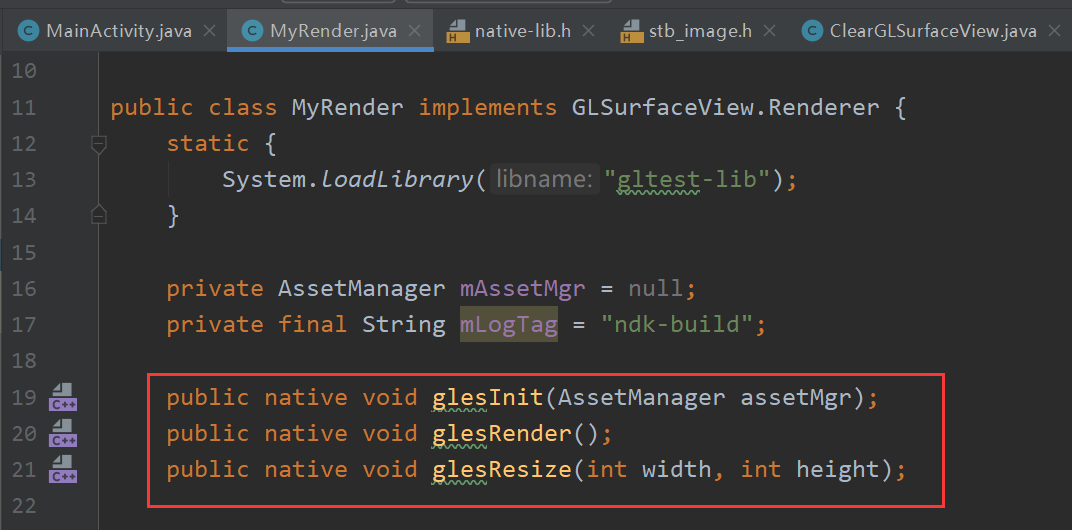Switch to ClearGLSurfaceView.java tab

tap(933, 31)
